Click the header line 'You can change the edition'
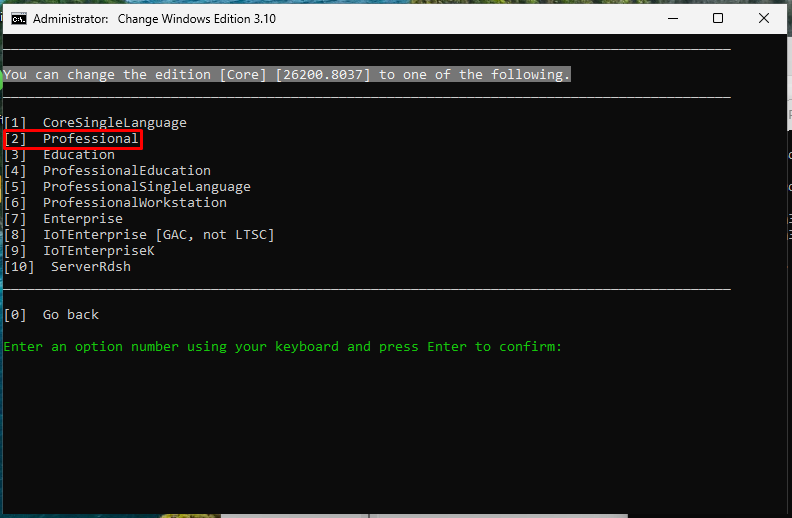The width and height of the screenshot is (792, 518). (x=287, y=75)
